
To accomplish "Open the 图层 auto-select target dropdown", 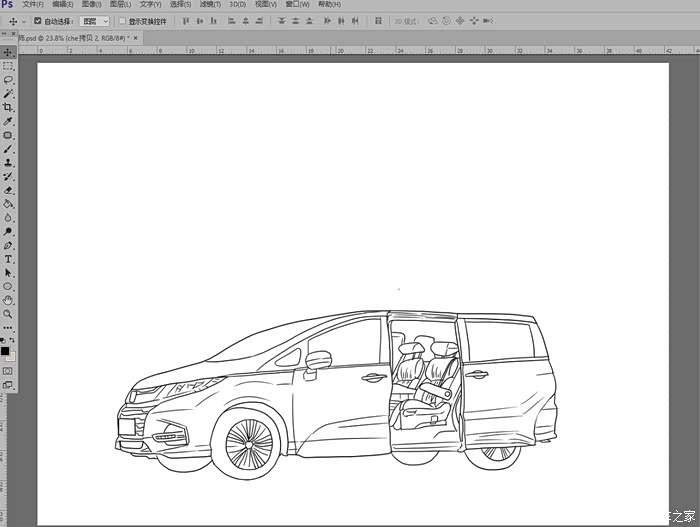I will [94, 20].
